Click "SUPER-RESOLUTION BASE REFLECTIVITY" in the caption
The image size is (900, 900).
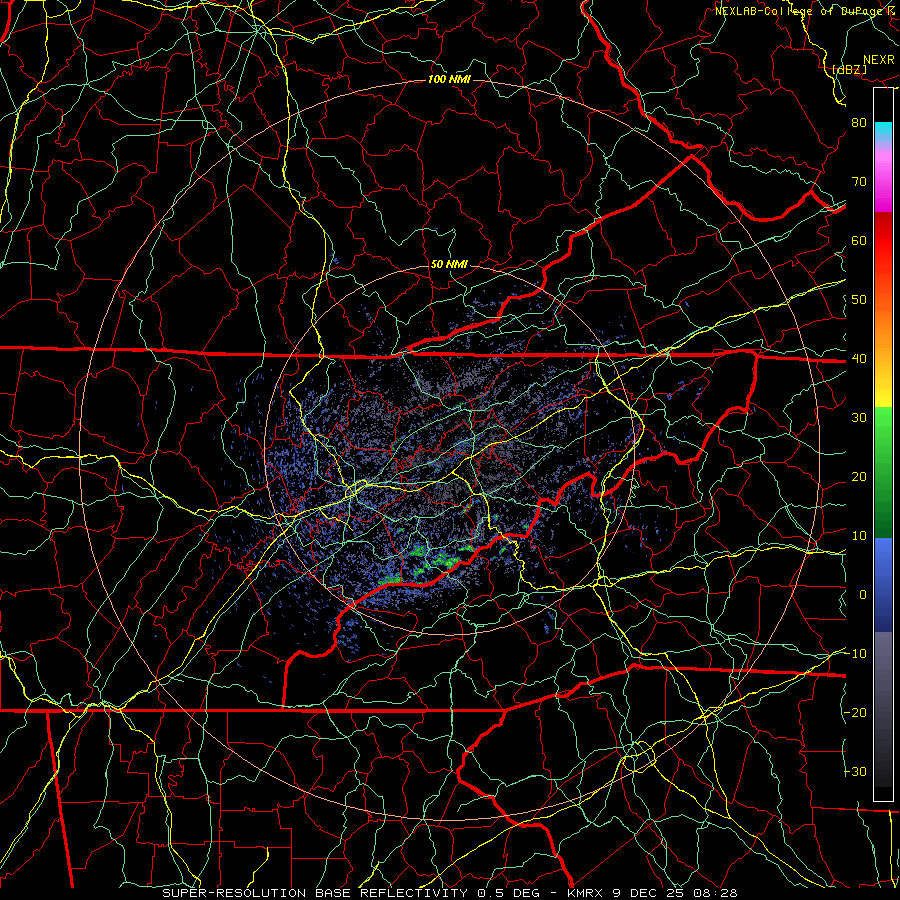tap(315, 893)
